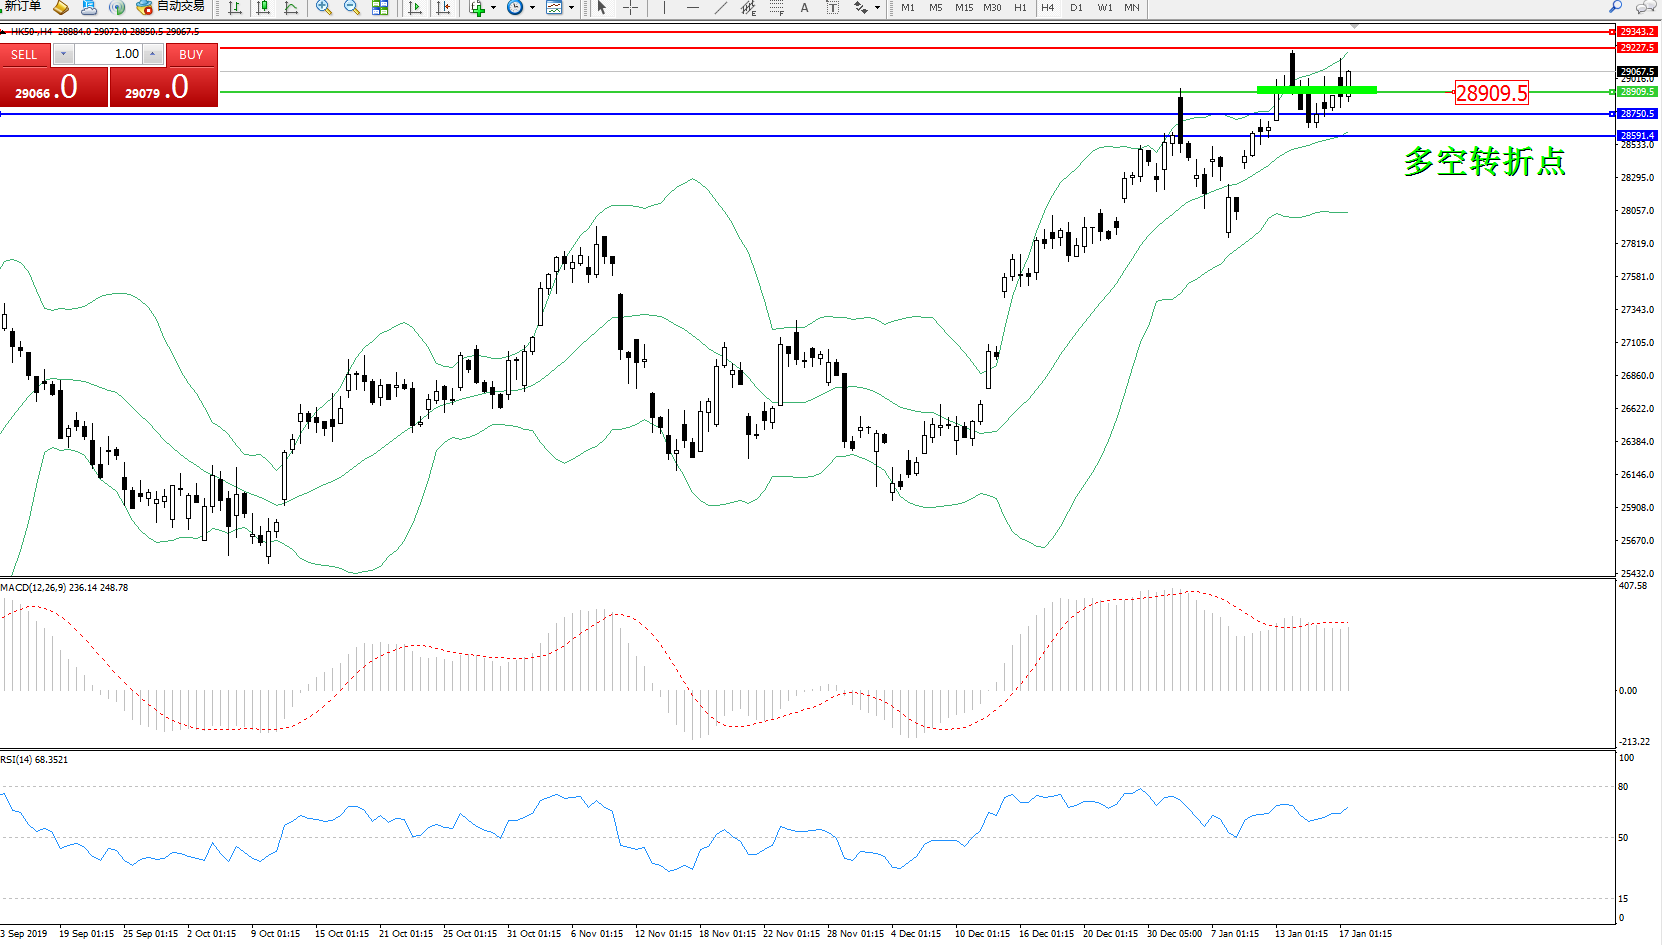Select the crosshair tool
1662x945 pixels.
pos(631,8)
